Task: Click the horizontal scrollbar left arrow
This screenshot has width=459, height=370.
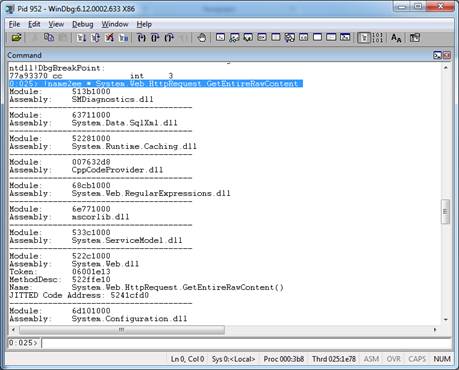Action: (13, 330)
